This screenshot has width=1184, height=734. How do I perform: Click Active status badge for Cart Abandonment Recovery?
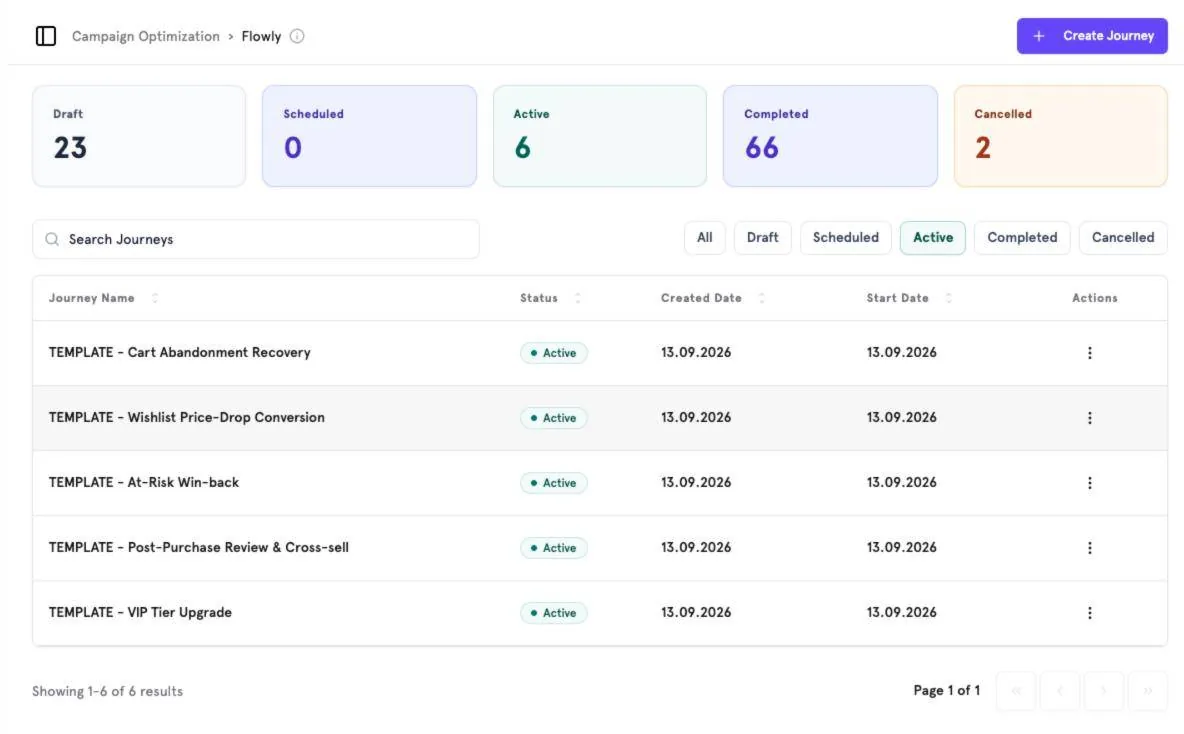[x=553, y=353]
